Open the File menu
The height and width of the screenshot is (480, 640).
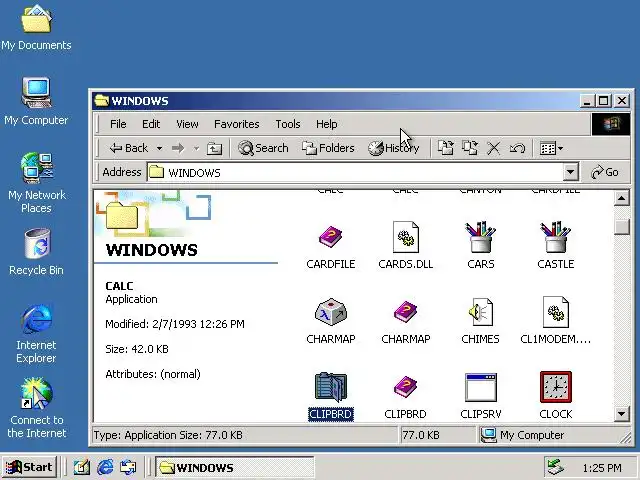coord(118,124)
